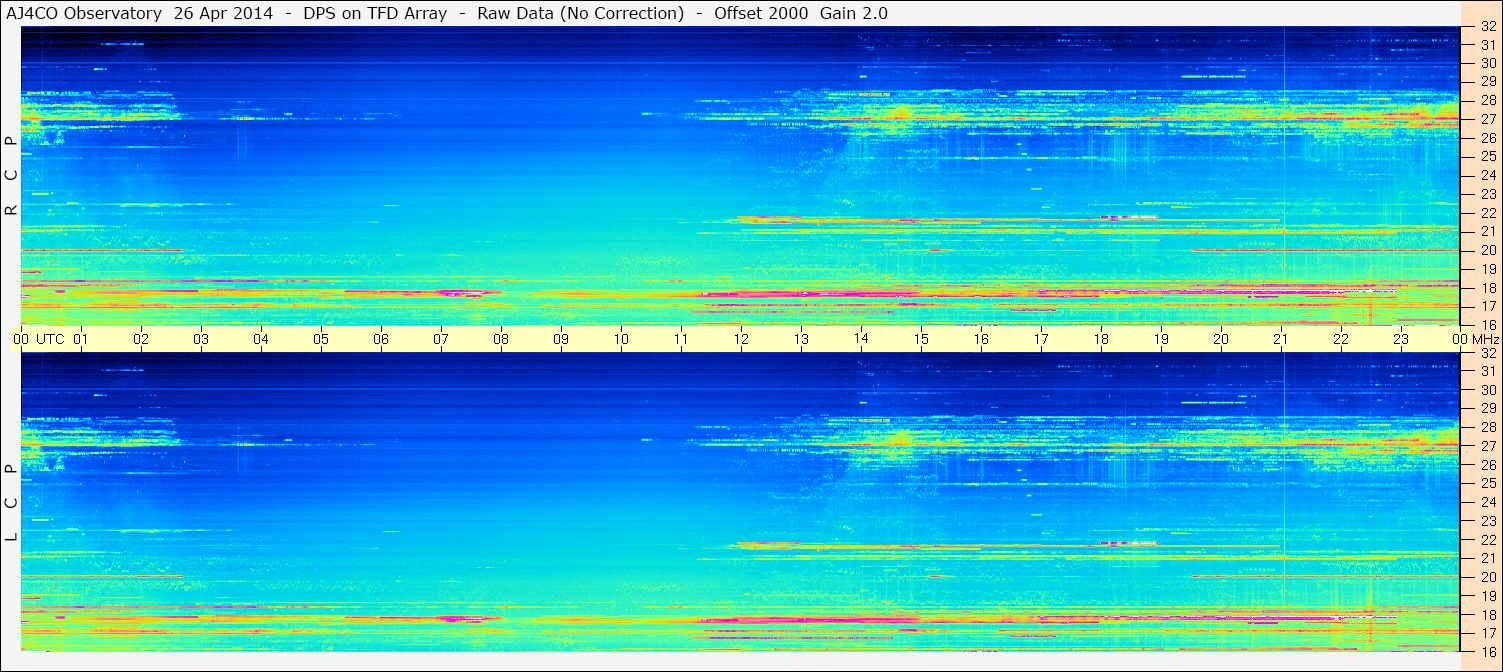
Task: Click the 27 MHz label on the LCP scale
Action: point(1488,445)
